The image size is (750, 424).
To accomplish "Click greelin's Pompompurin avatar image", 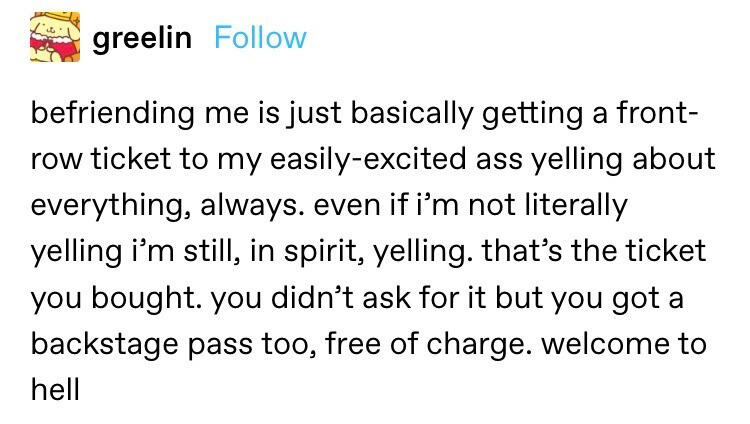I will click(51, 37).
